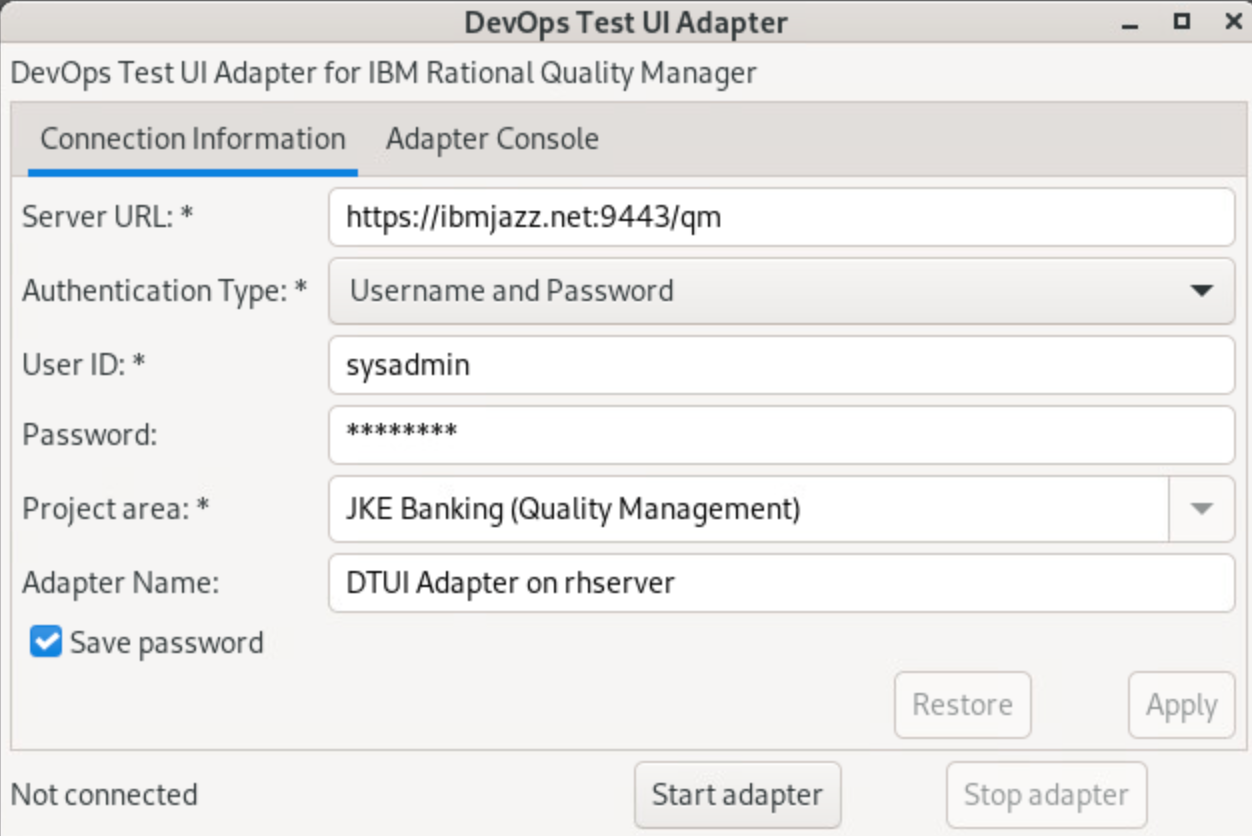Viewport: 1252px width, 836px height.
Task: Click the window title bar text
Action: point(625,22)
